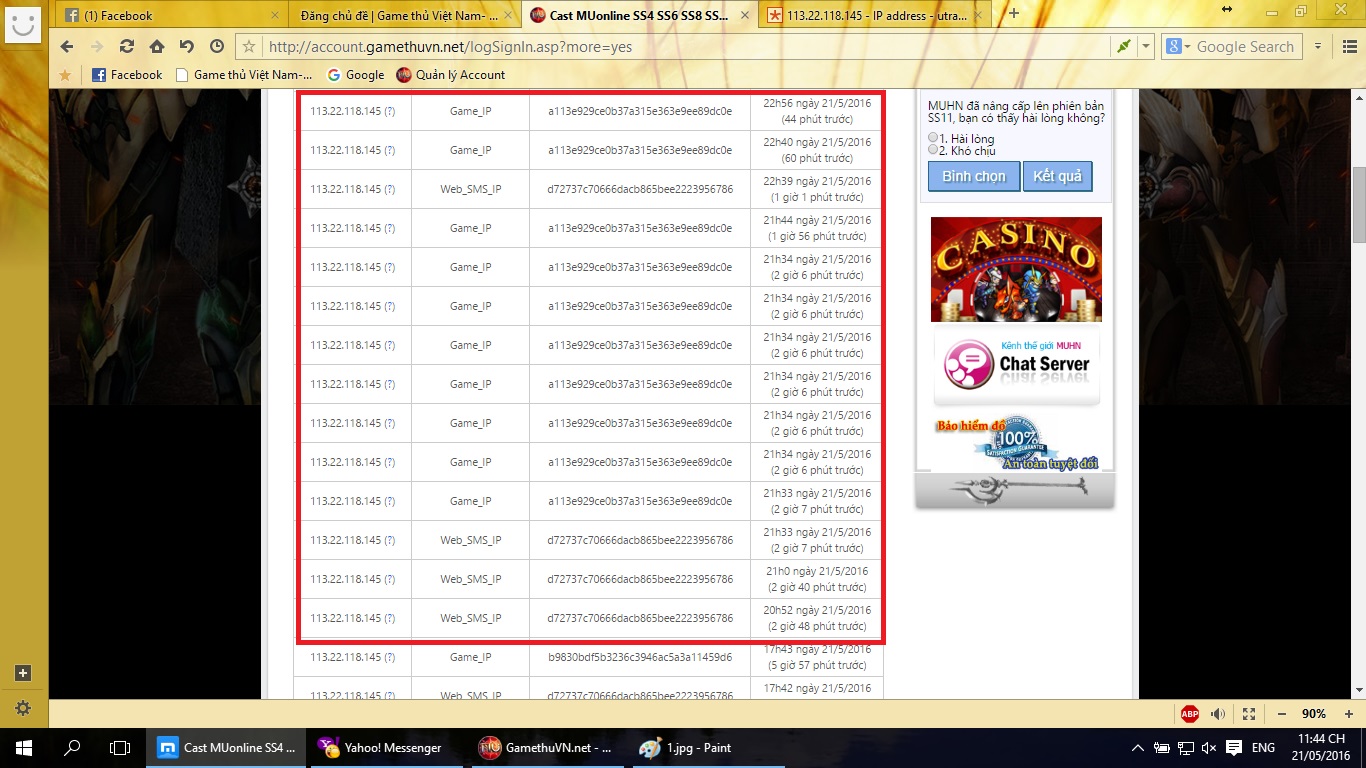Open the browser main menu list icon
This screenshot has height=768, width=1366.
[x=1319, y=47]
